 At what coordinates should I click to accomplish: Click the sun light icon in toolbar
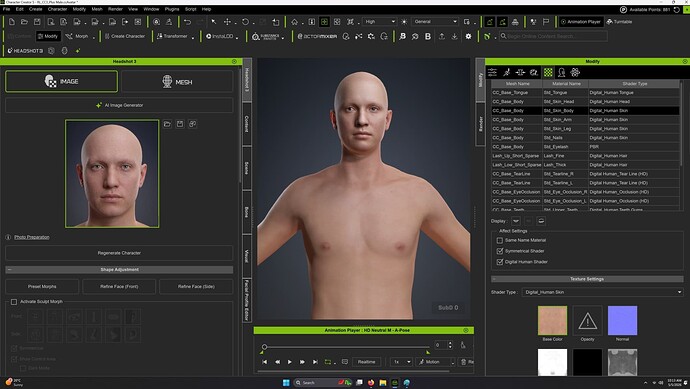tap(404, 22)
